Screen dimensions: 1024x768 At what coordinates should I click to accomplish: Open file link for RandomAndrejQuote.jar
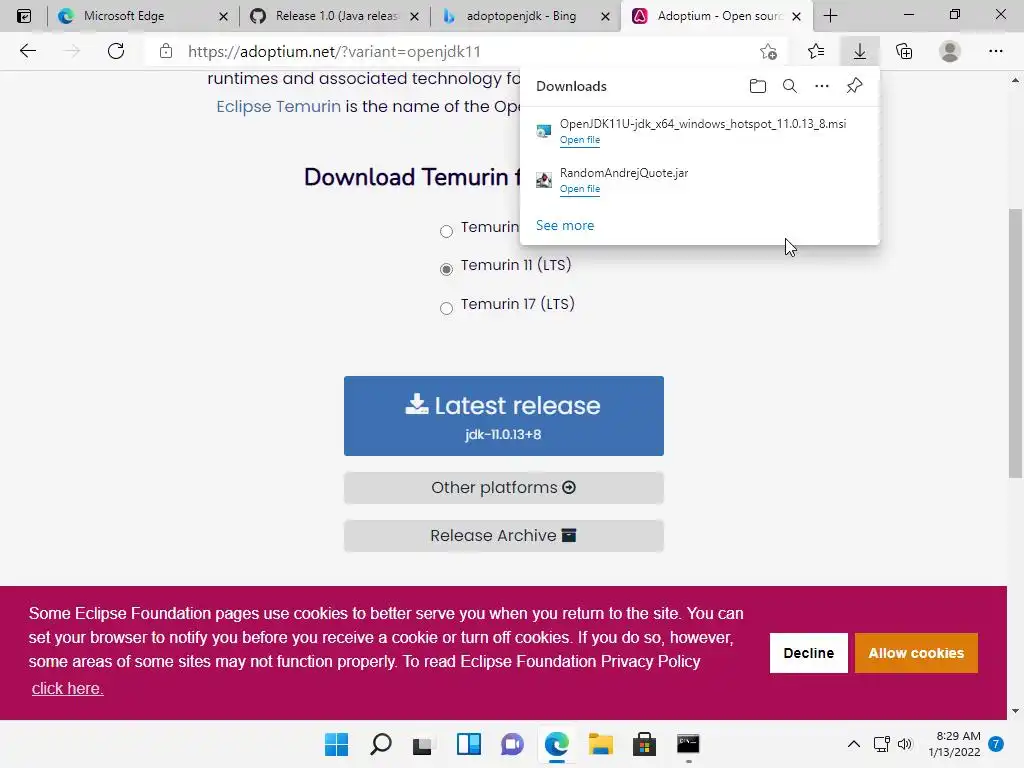580,189
